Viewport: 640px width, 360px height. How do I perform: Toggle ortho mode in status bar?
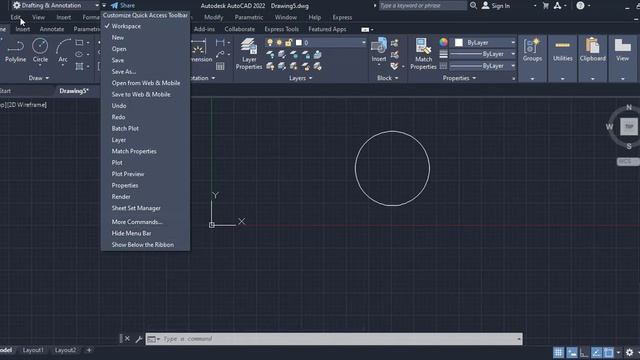pos(584,352)
